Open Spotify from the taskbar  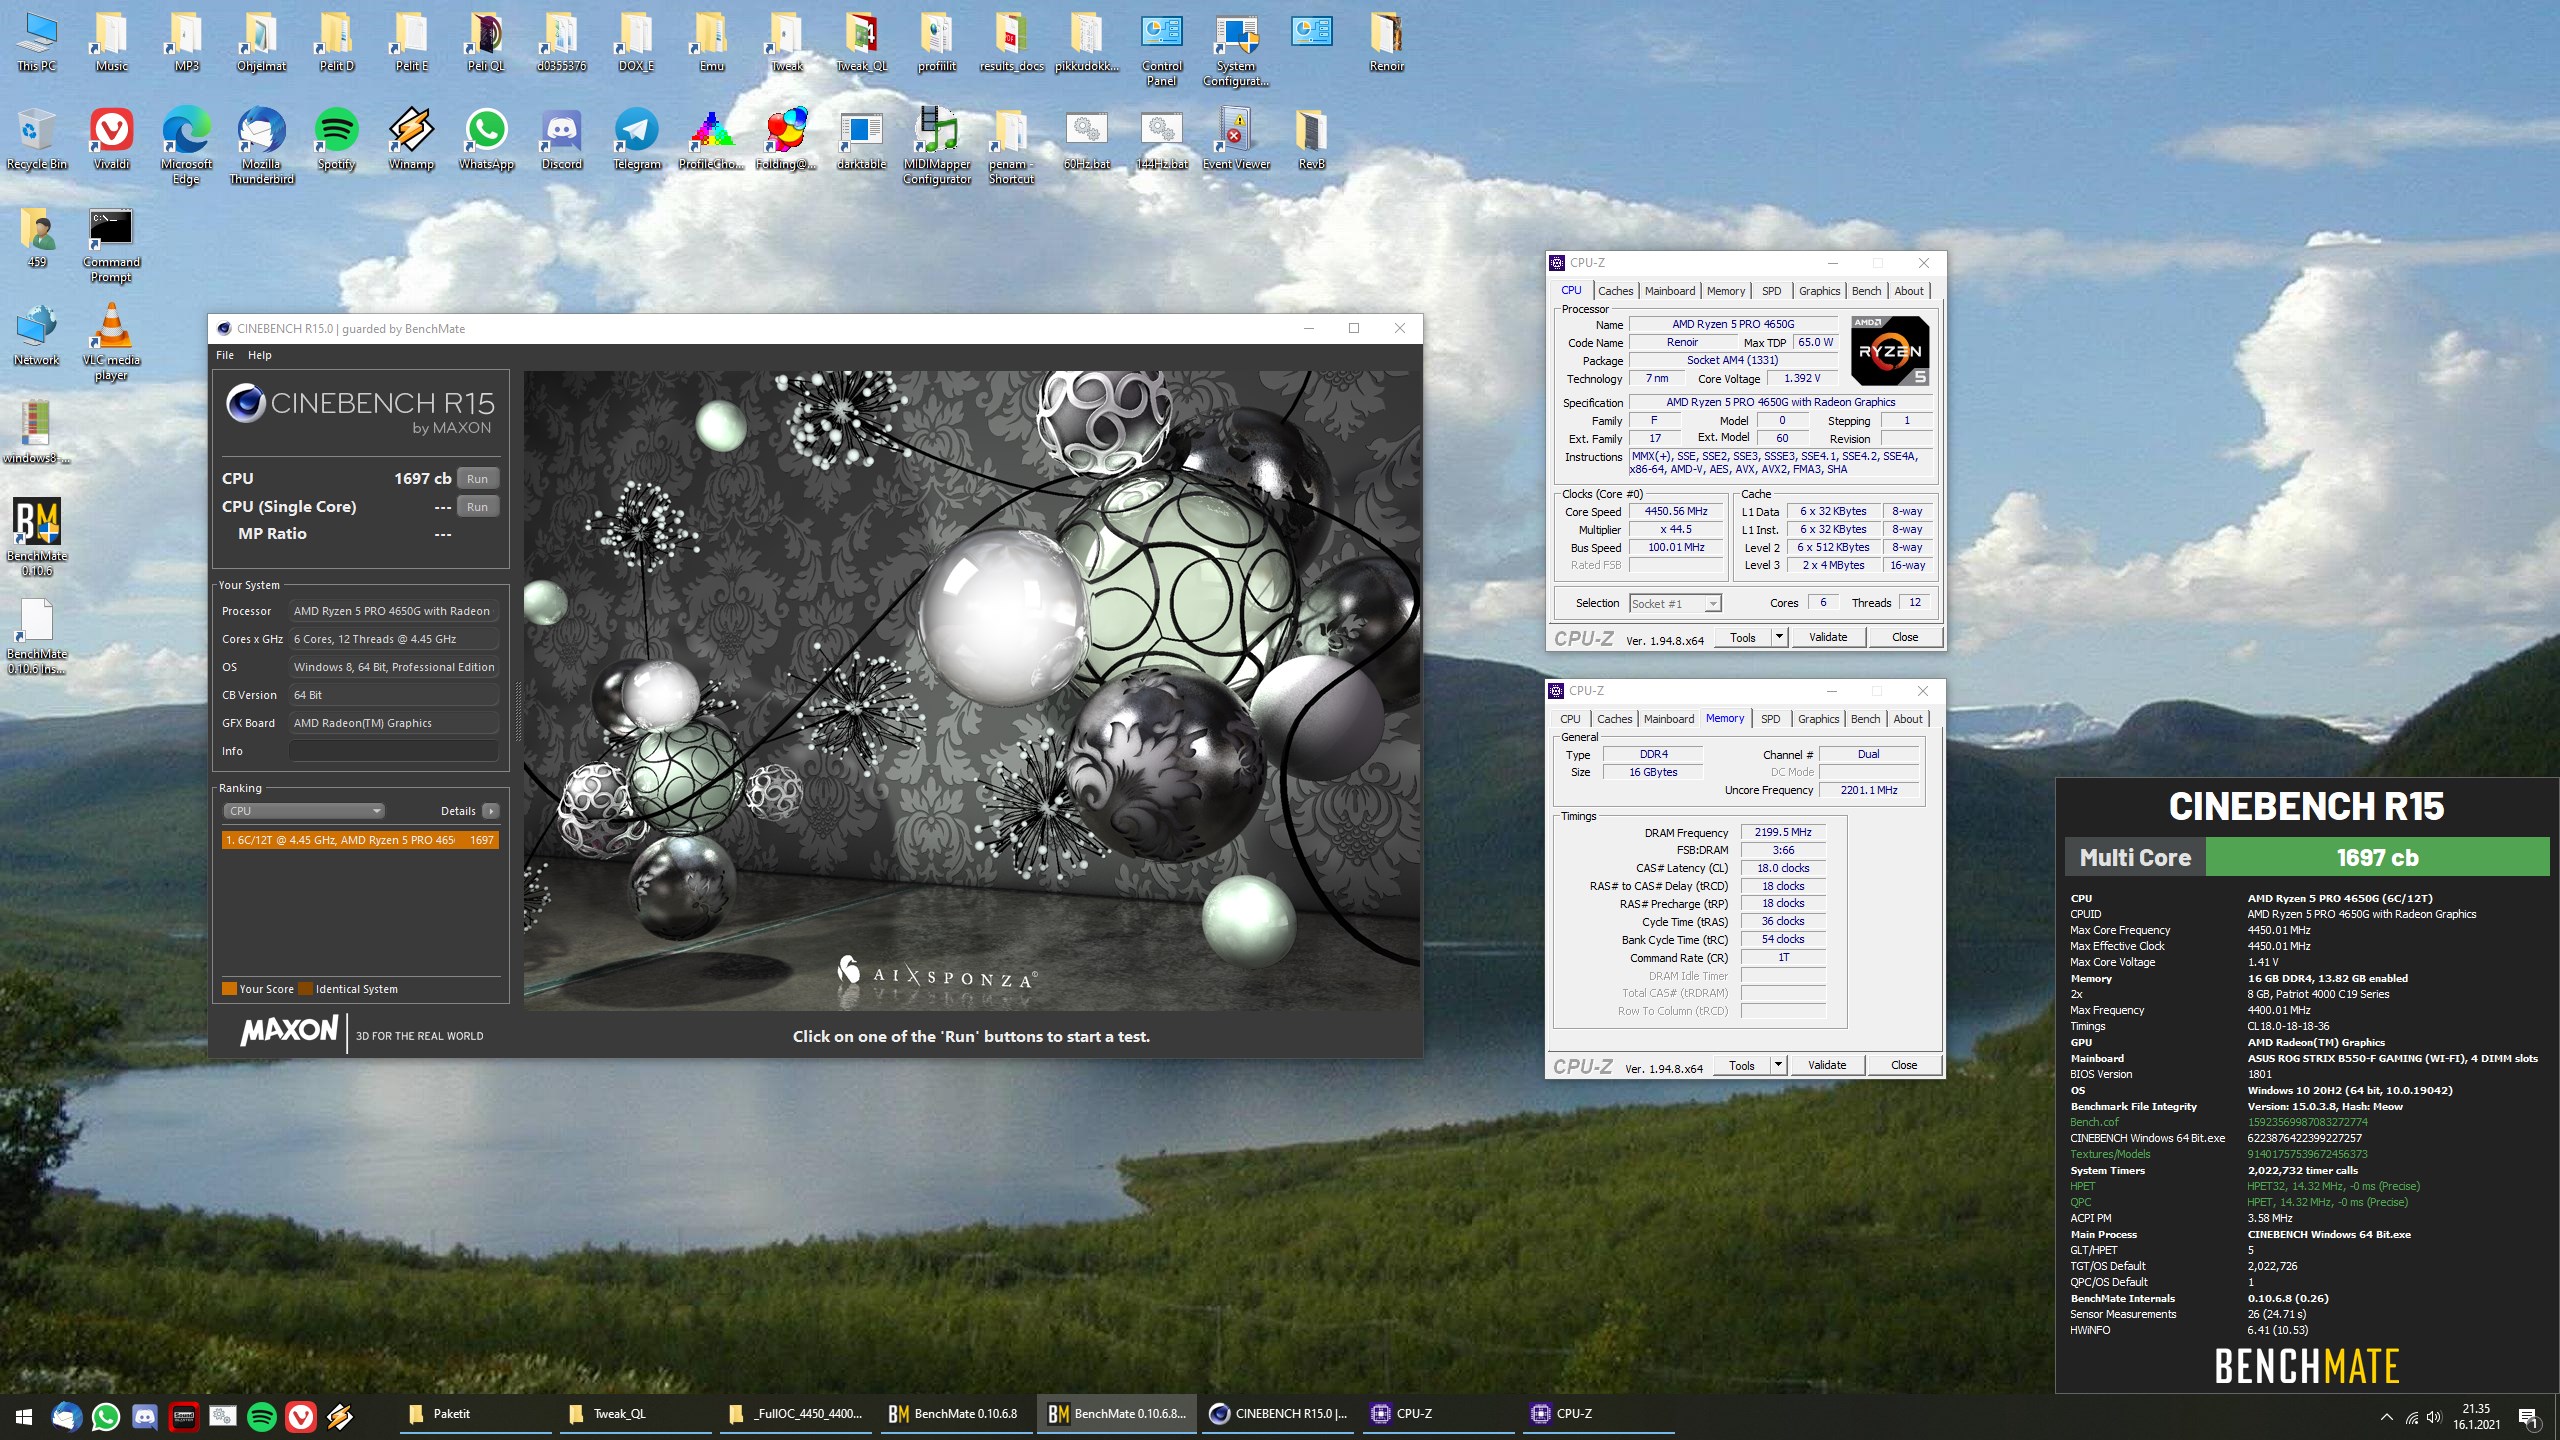(262, 1416)
